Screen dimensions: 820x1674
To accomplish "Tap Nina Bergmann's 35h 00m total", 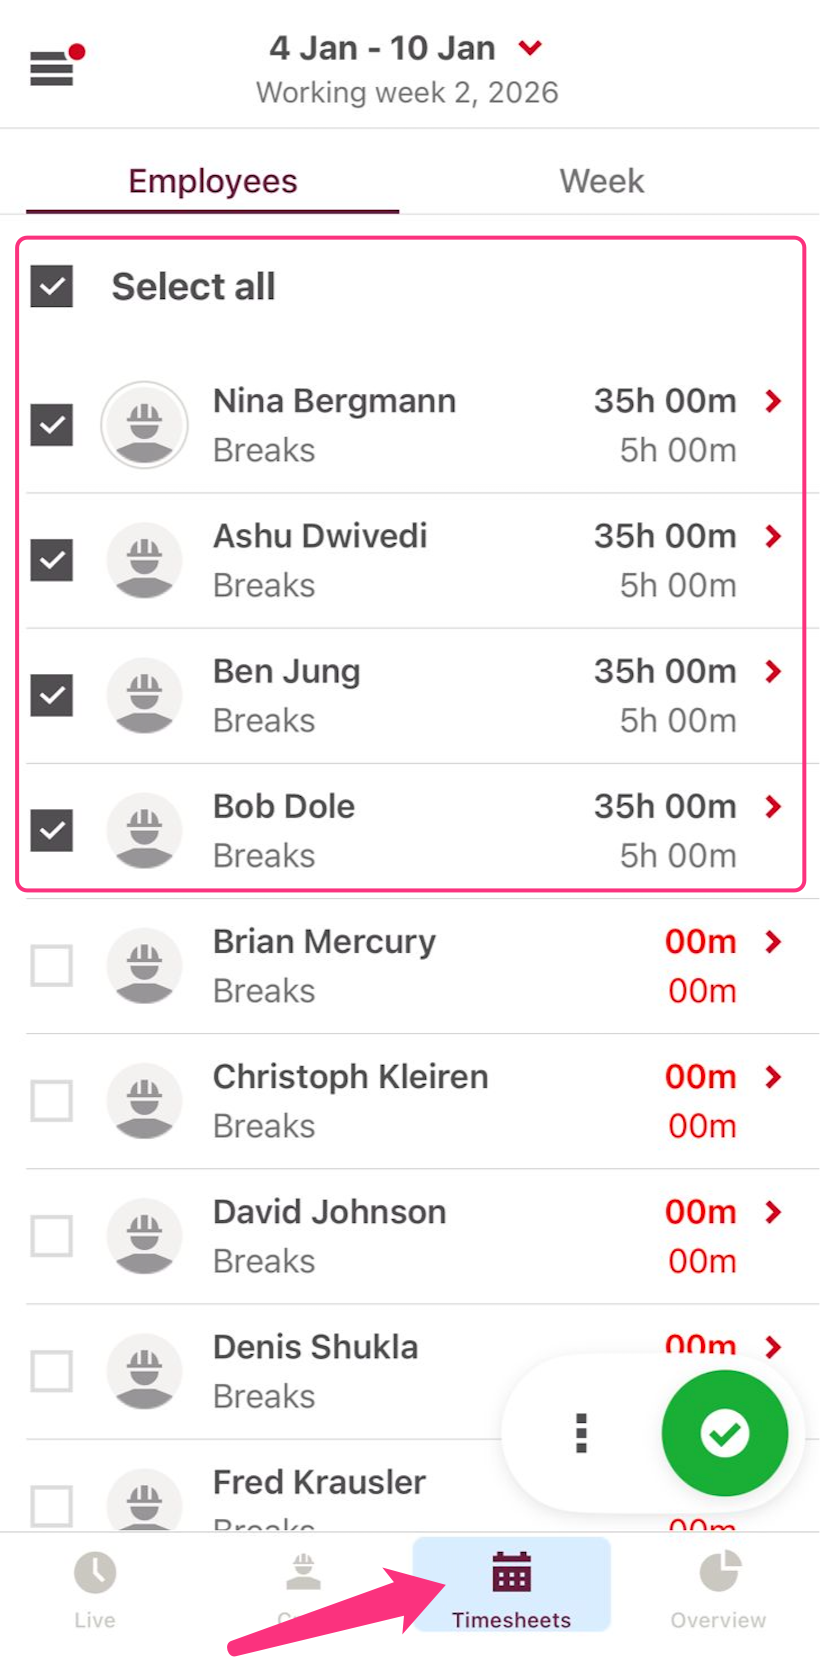I will [x=665, y=401].
